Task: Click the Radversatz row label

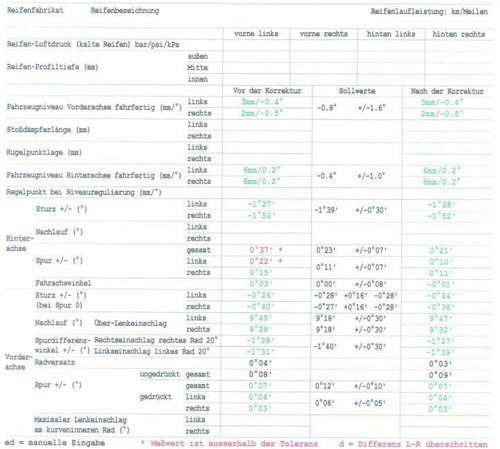Action: click(55, 362)
